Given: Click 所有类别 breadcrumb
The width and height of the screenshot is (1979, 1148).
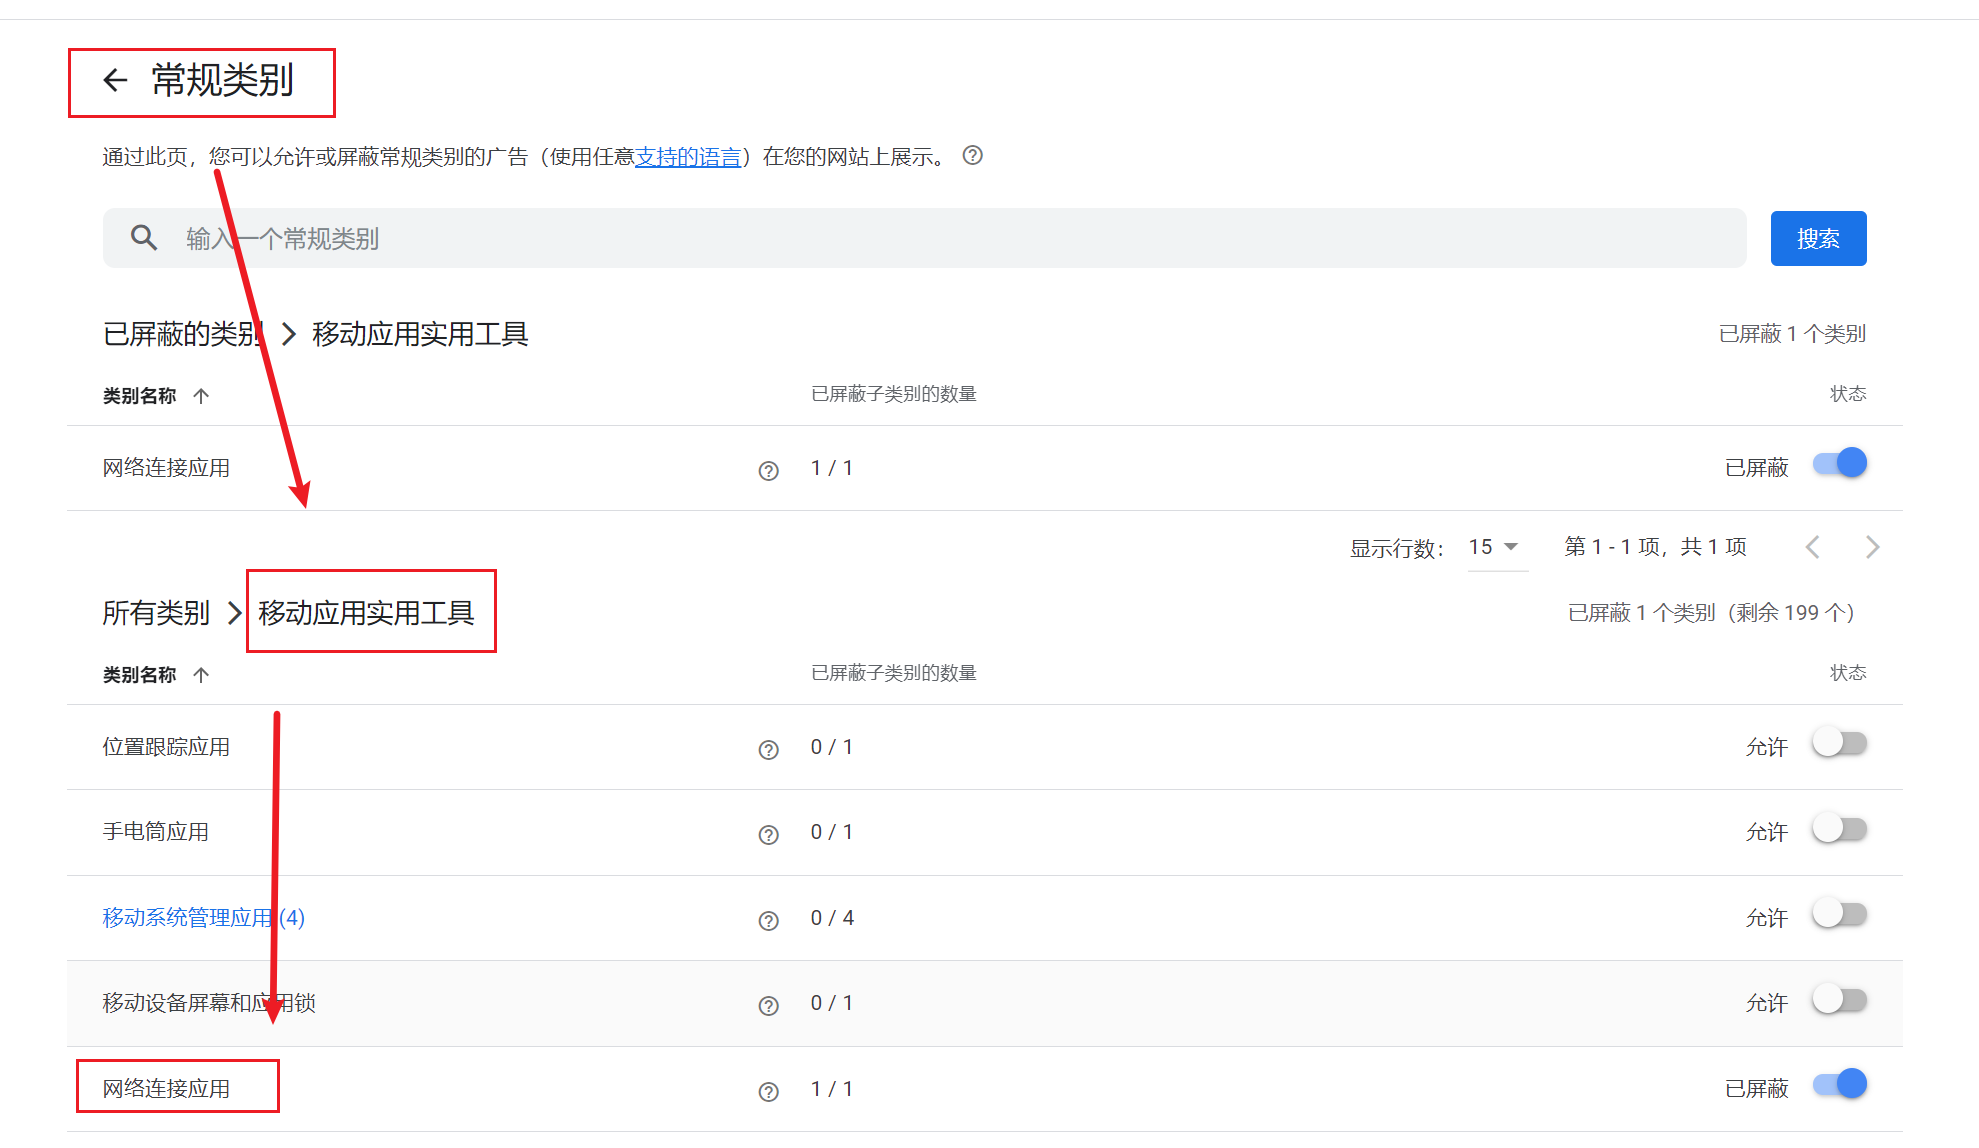Looking at the screenshot, I should click(x=156, y=613).
